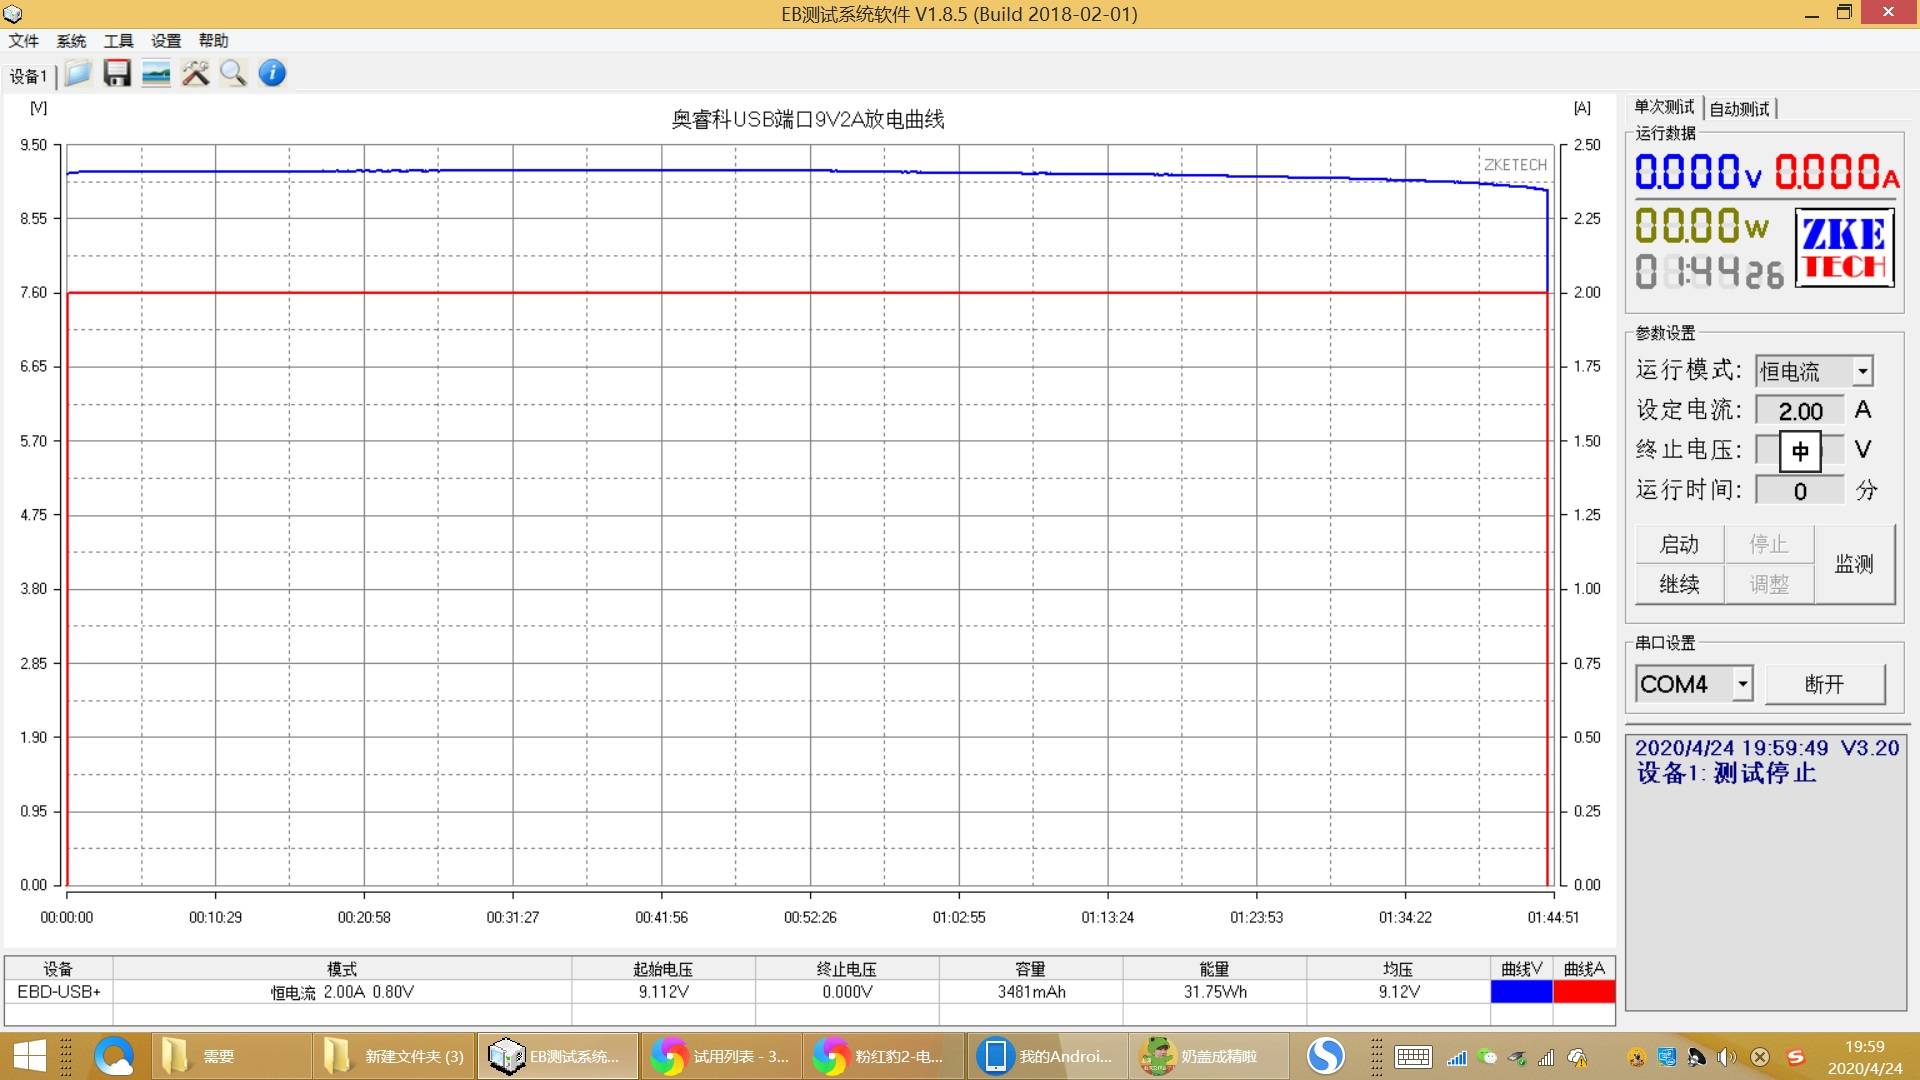
Task: Open the 帮助 menu
Action: click(213, 41)
